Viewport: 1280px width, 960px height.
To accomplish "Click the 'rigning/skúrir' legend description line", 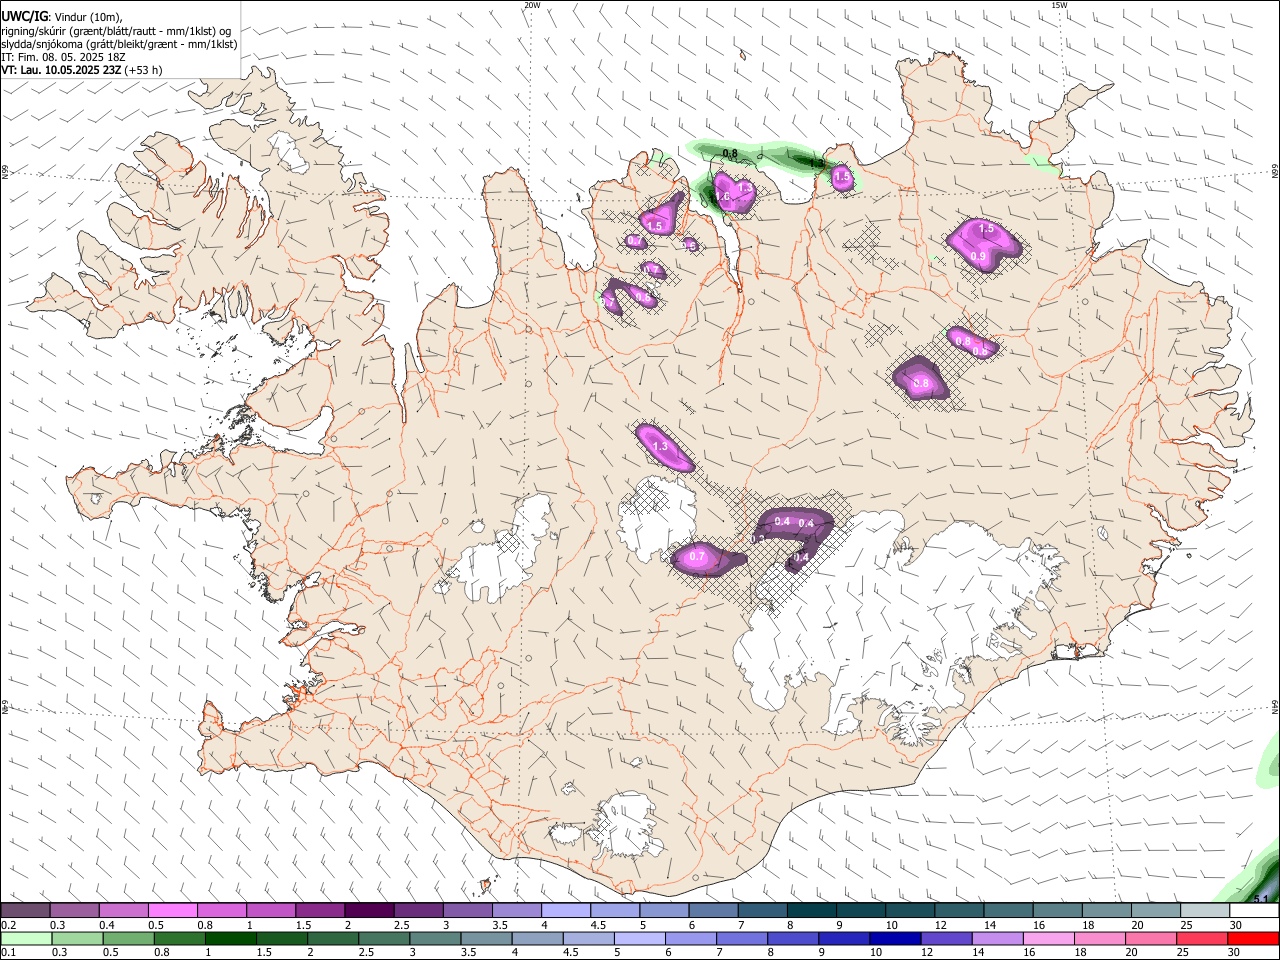I will click(117, 30).
